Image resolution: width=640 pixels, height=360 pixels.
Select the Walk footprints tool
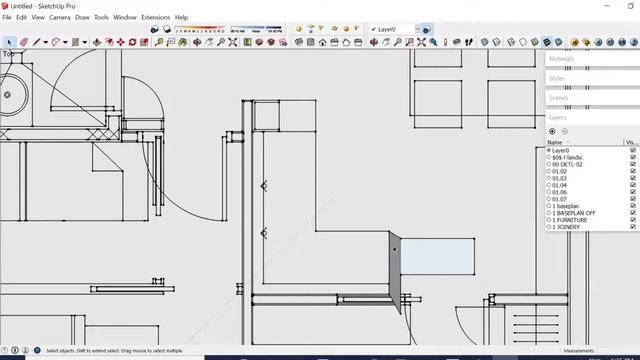pyautogui.click(x=469, y=42)
